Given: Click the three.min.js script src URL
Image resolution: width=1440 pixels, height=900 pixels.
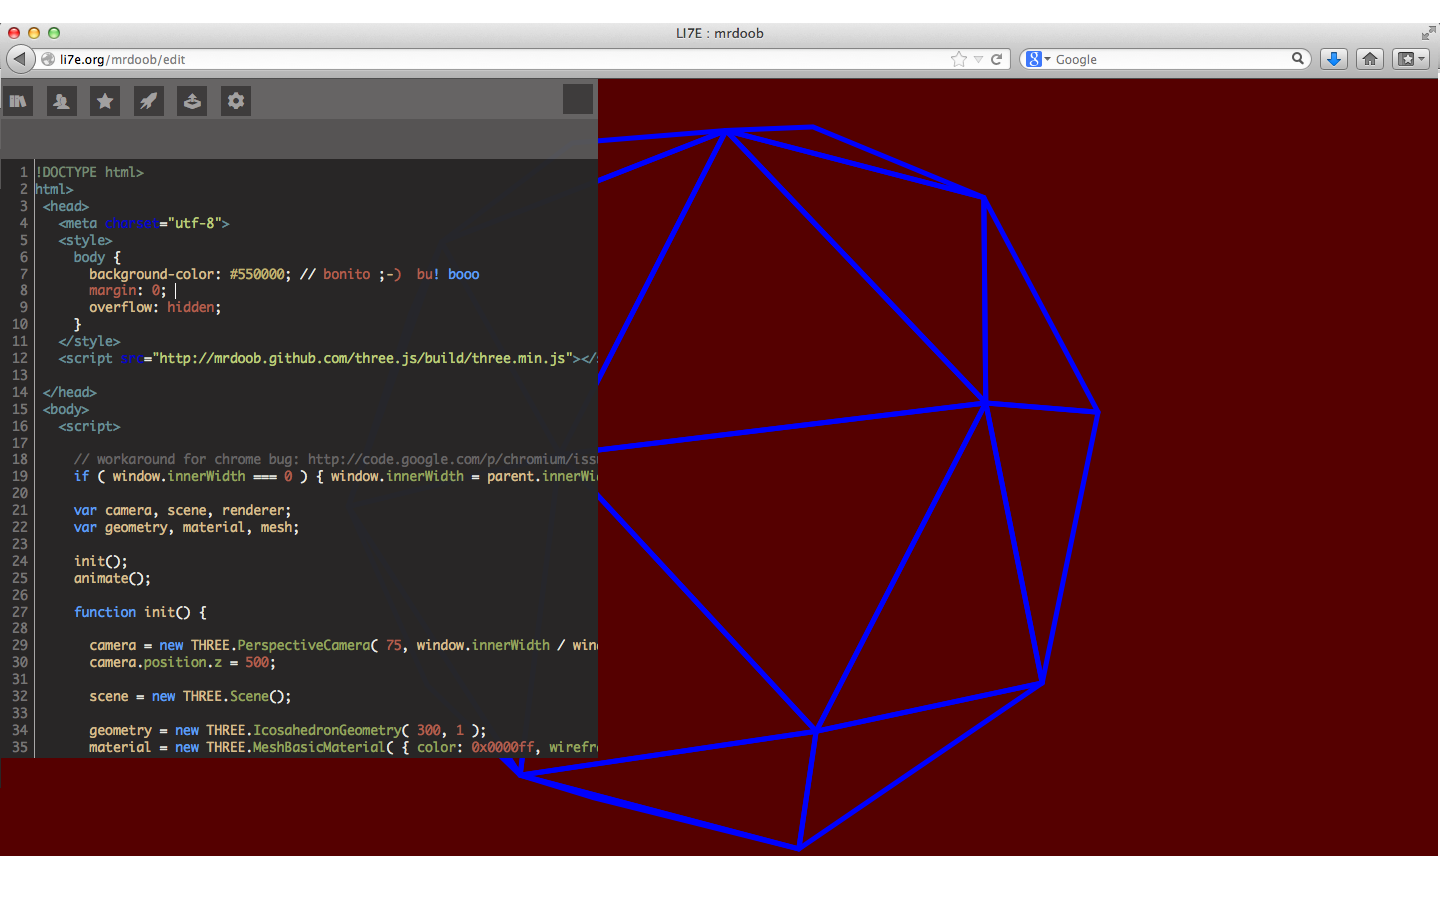Looking at the screenshot, I should tap(366, 358).
